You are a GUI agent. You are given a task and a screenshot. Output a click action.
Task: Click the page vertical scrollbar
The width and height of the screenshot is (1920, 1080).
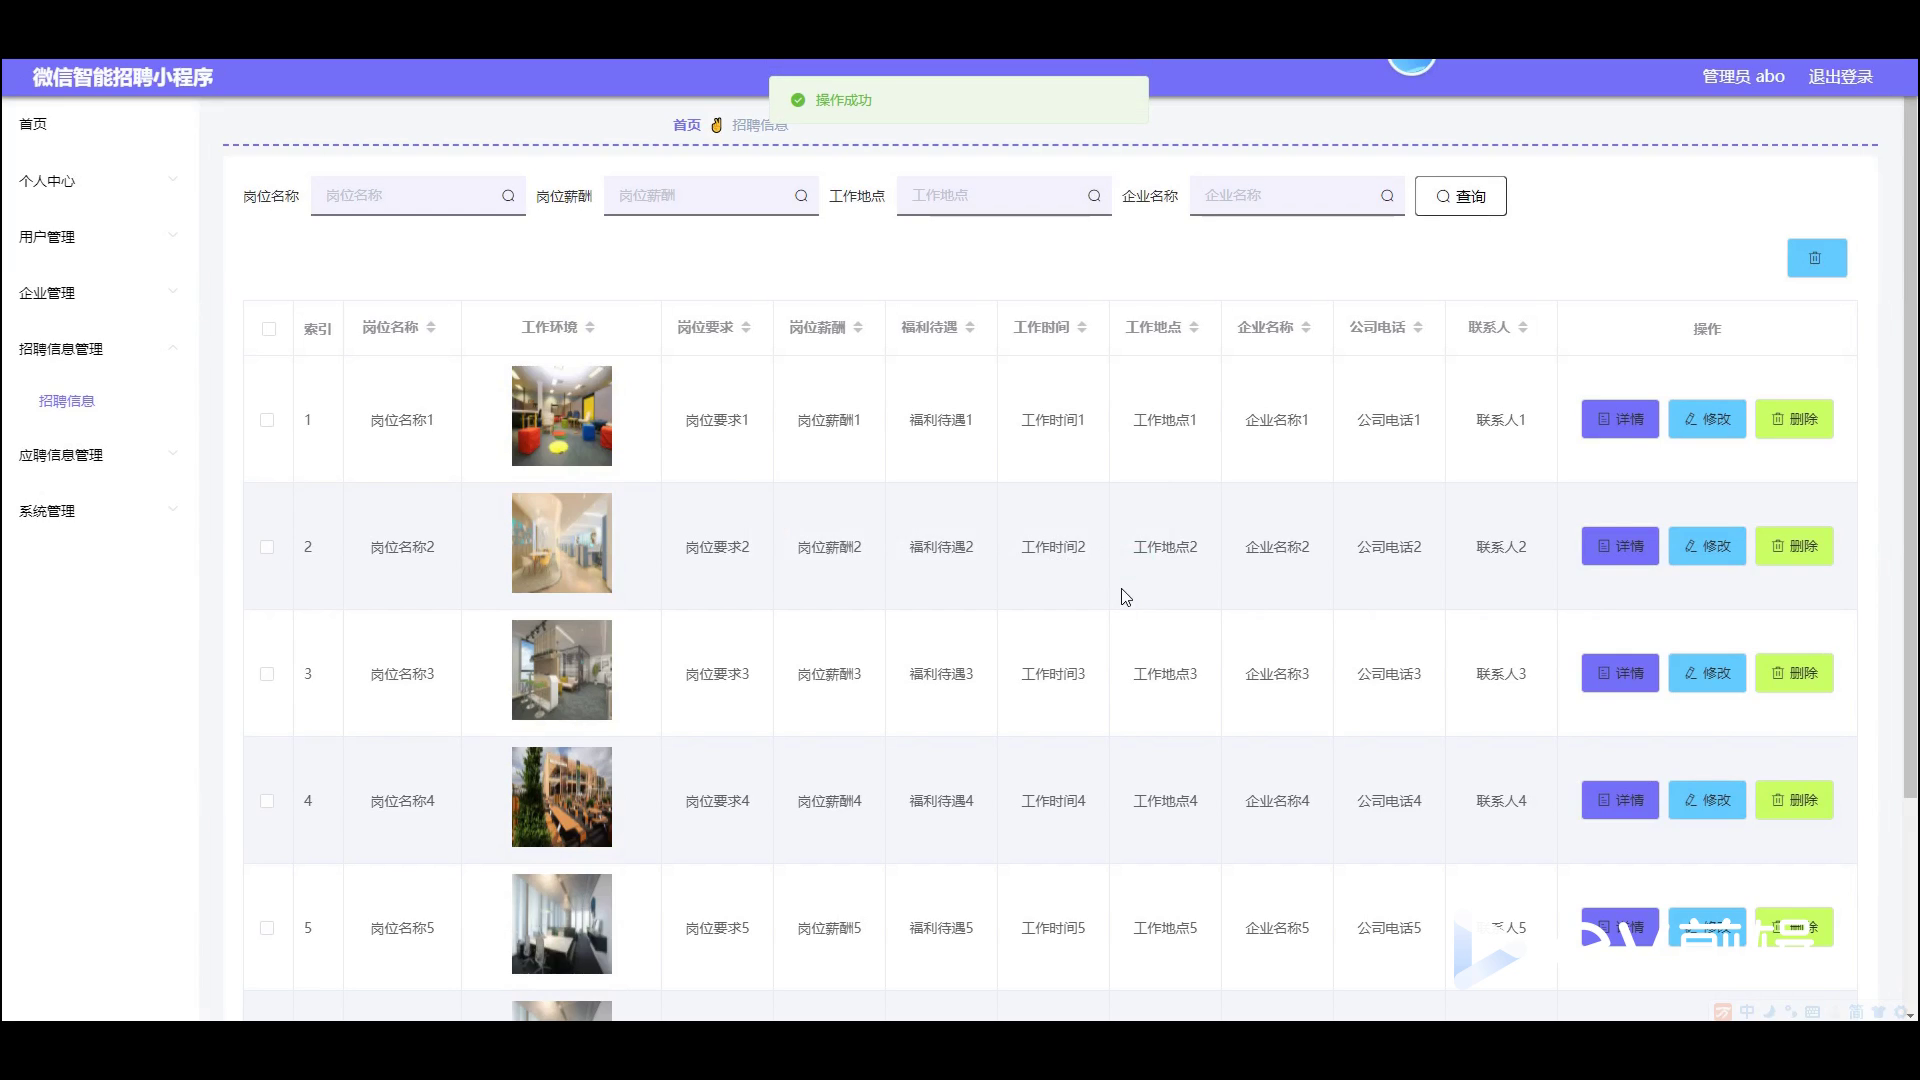tap(1910, 450)
